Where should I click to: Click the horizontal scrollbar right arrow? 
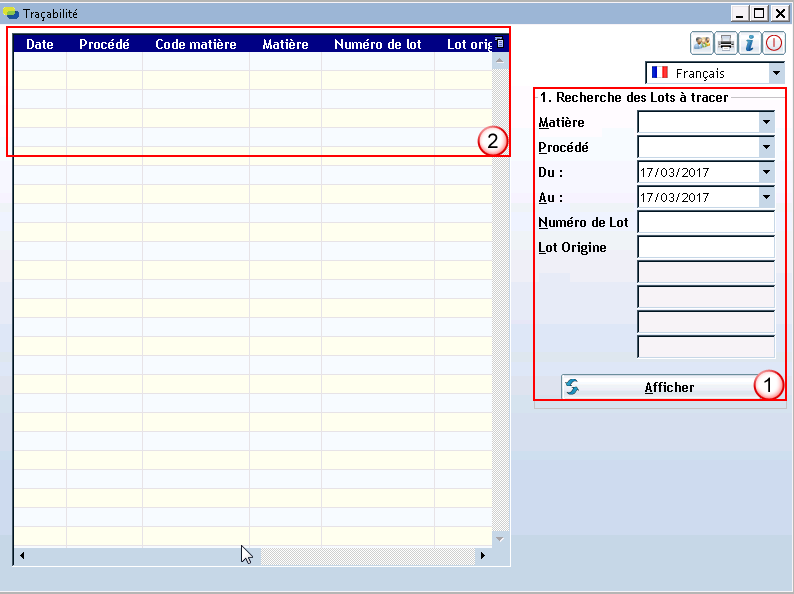(483, 556)
